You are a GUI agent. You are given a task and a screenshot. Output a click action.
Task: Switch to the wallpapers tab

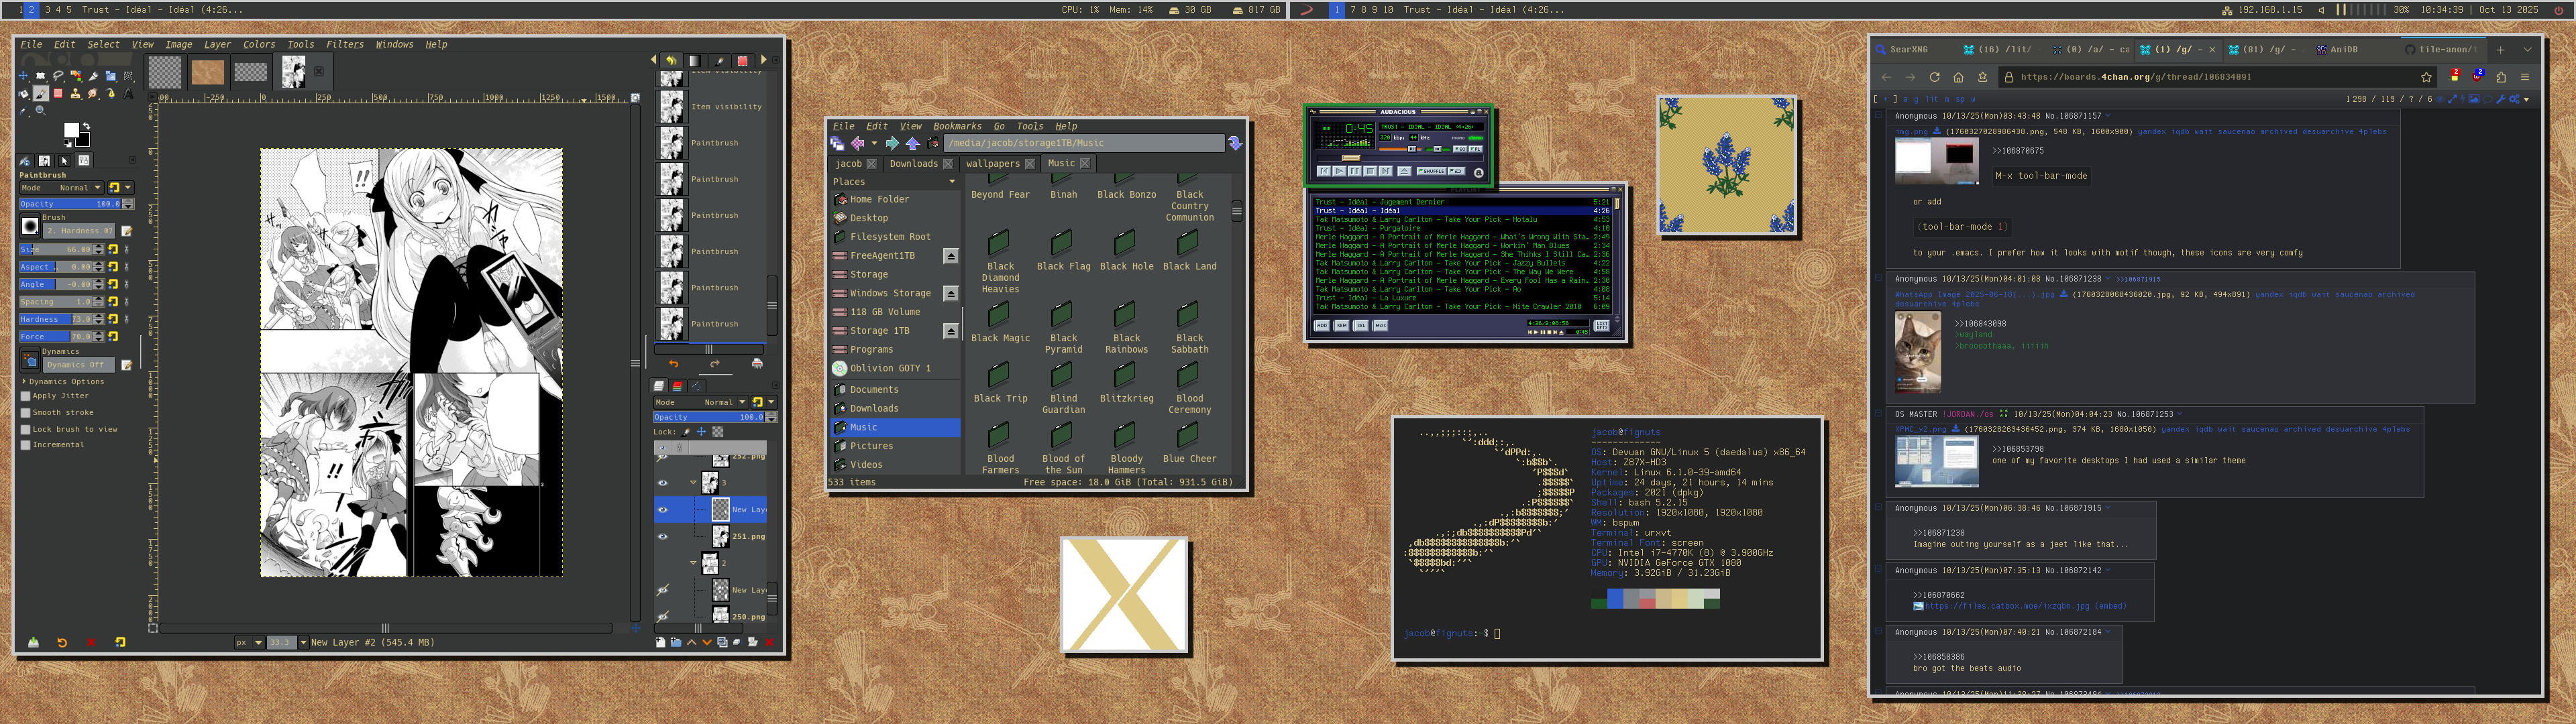click(992, 164)
